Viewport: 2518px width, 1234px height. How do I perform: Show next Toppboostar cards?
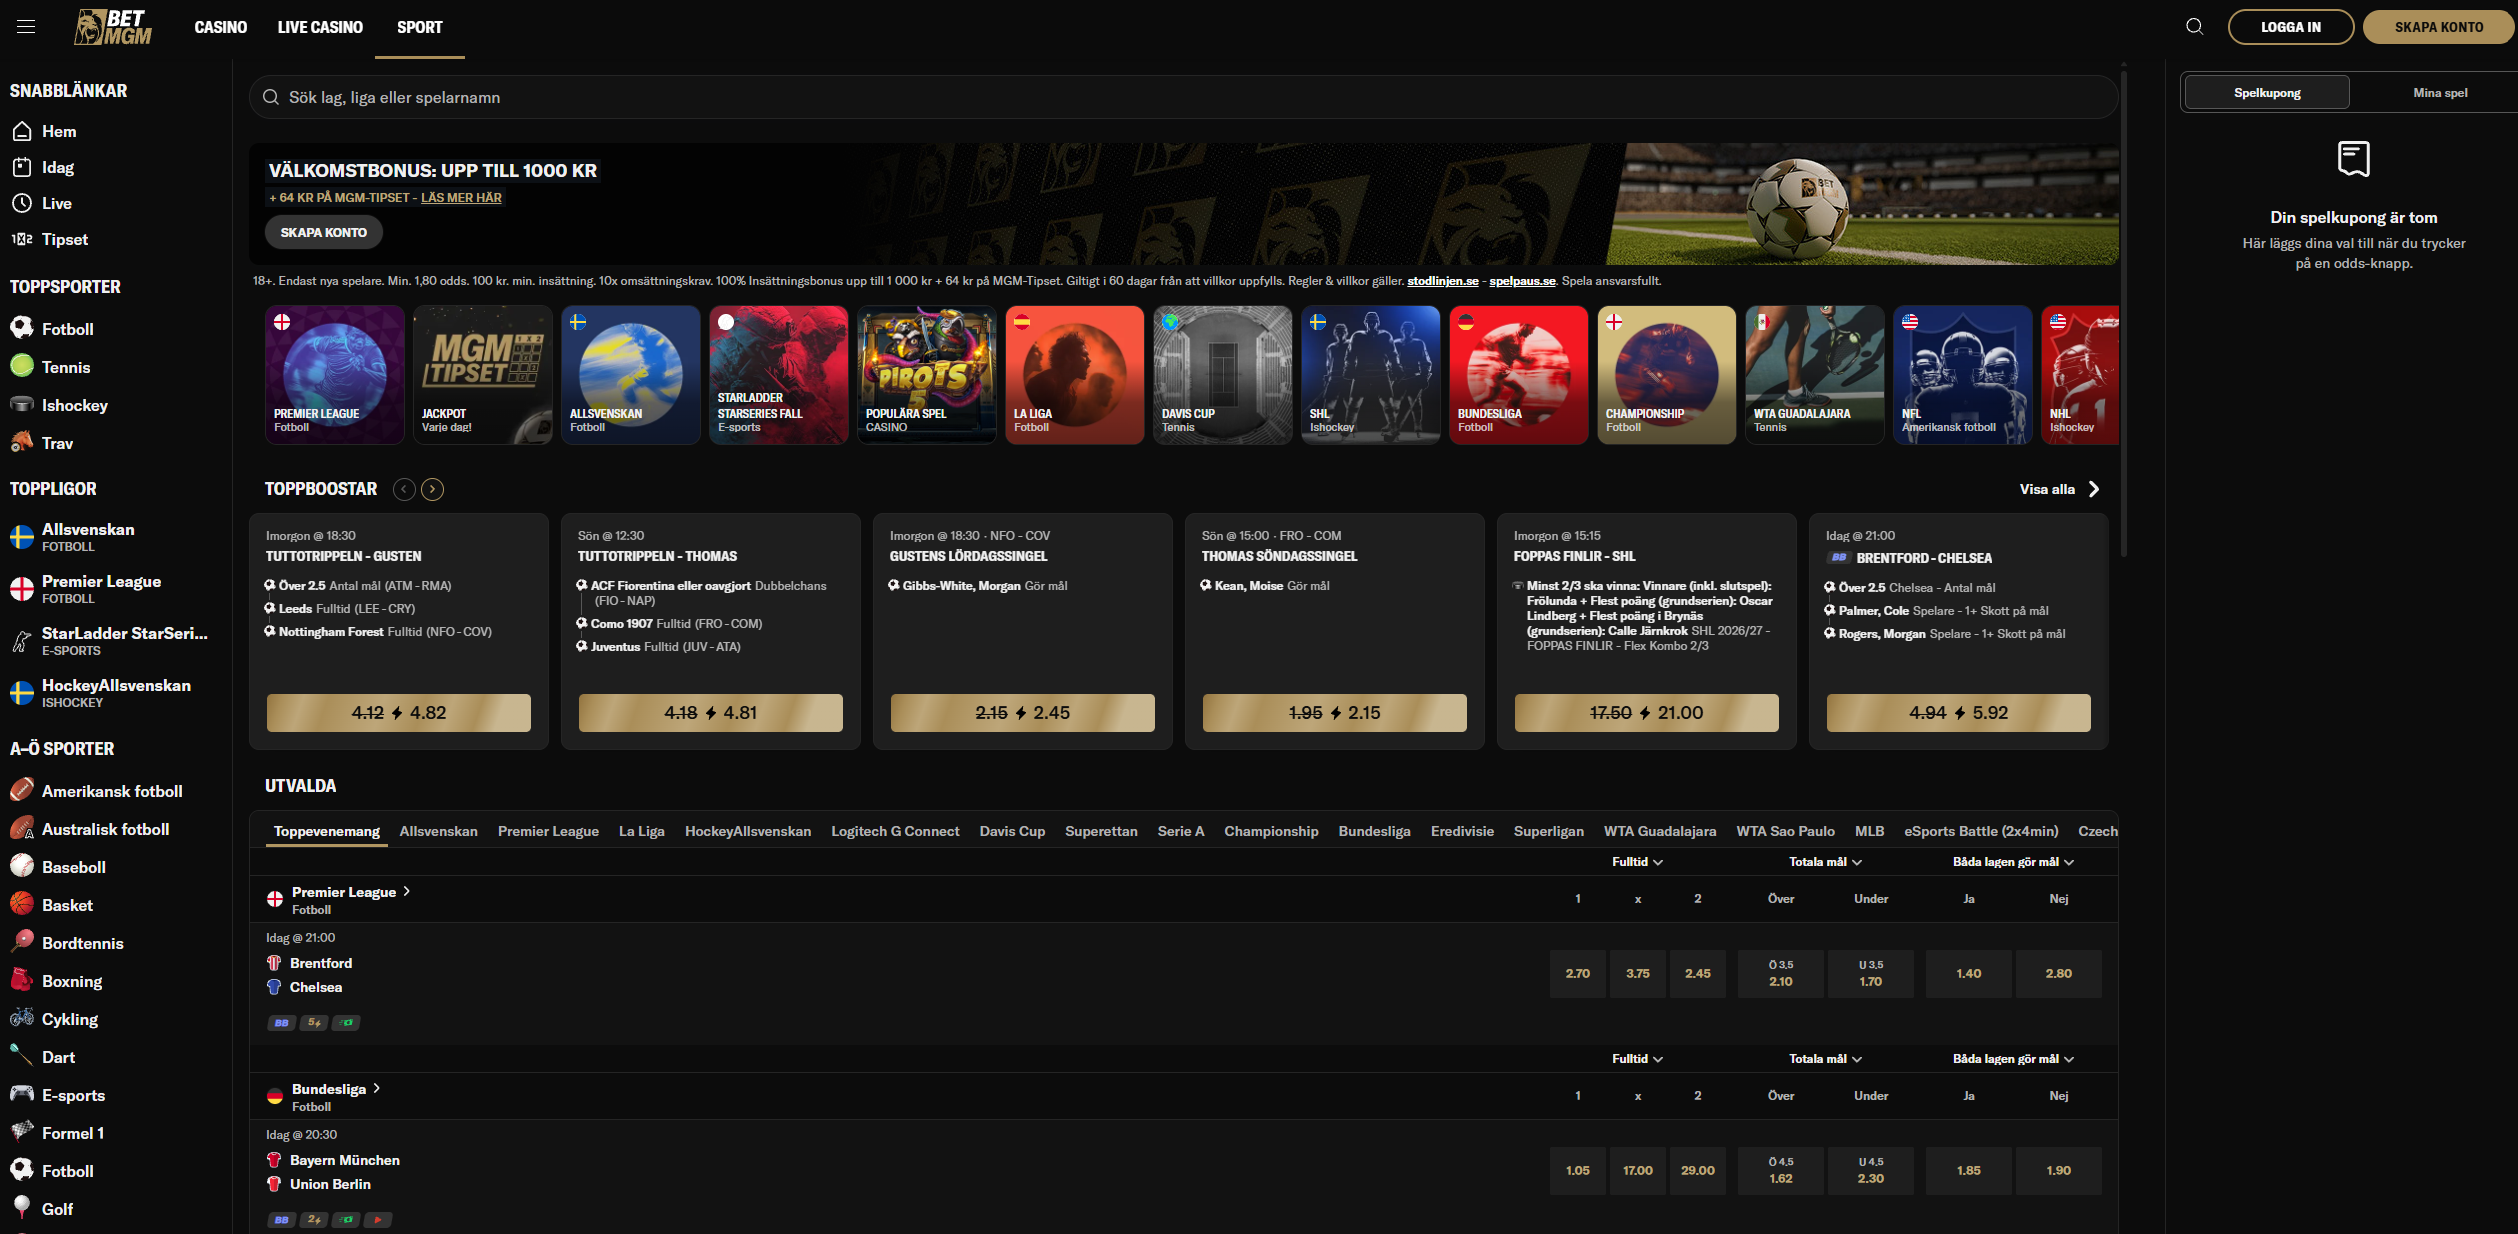(432, 489)
